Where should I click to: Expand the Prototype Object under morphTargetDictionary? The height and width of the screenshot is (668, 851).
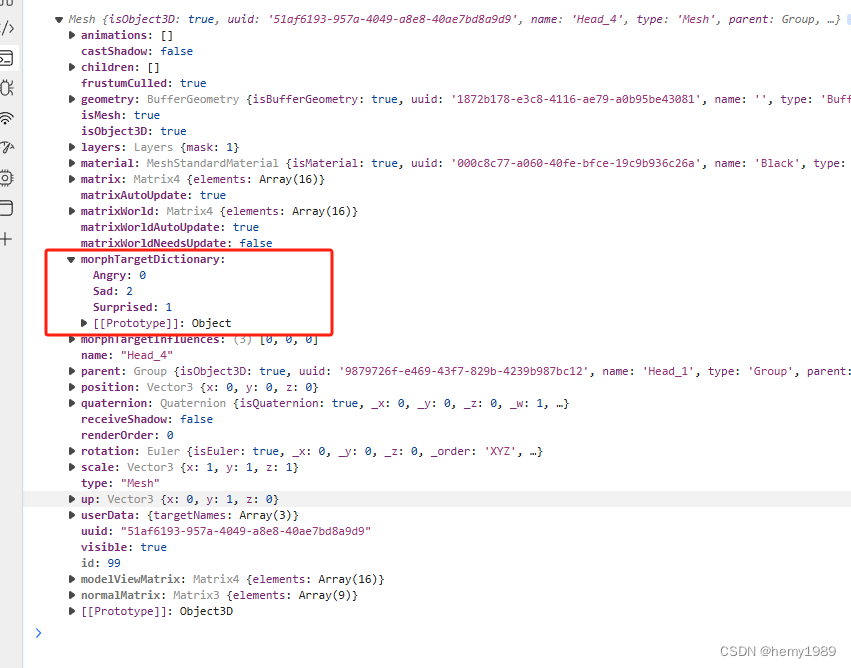pos(84,323)
